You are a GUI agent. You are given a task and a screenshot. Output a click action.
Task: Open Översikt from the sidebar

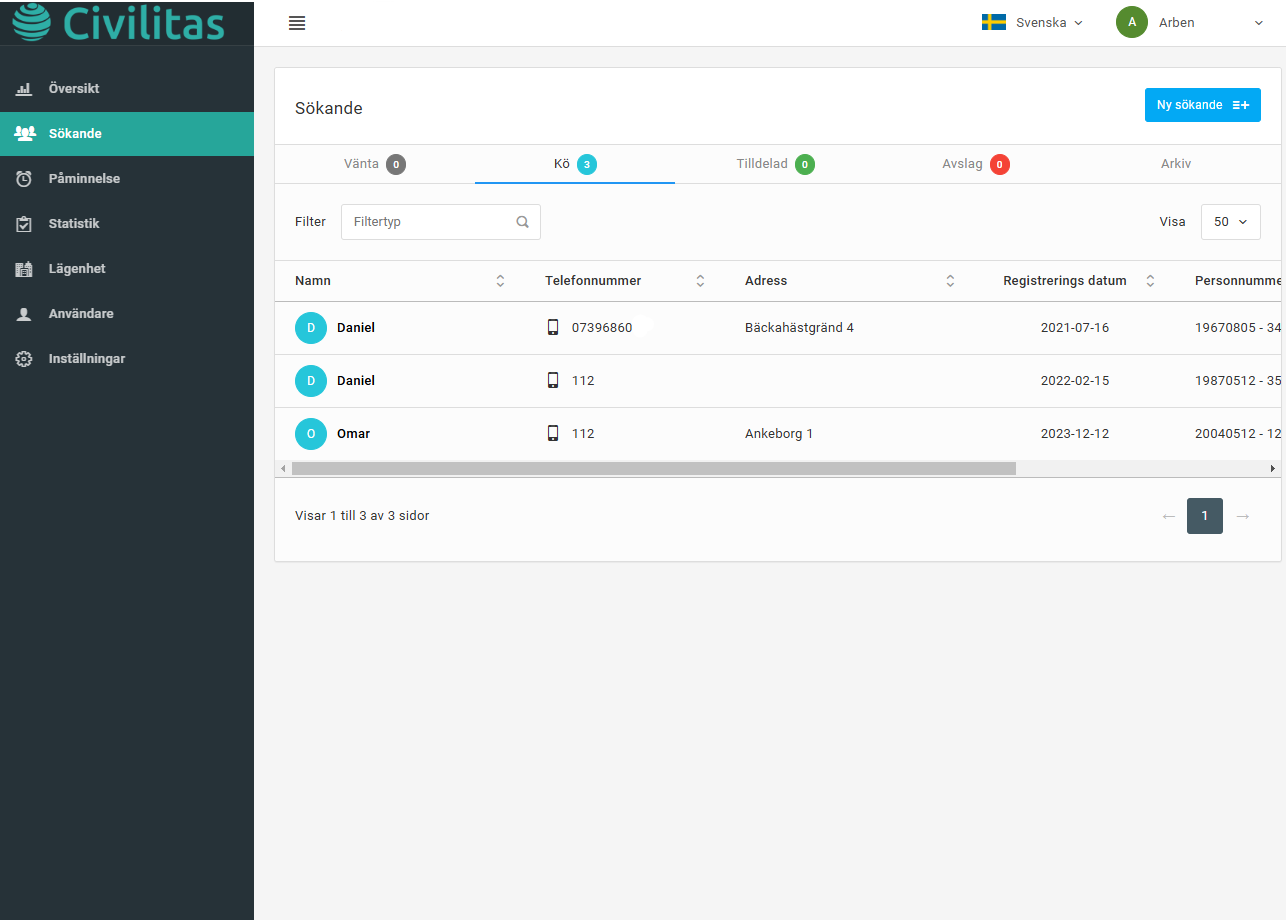[x=74, y=89]
